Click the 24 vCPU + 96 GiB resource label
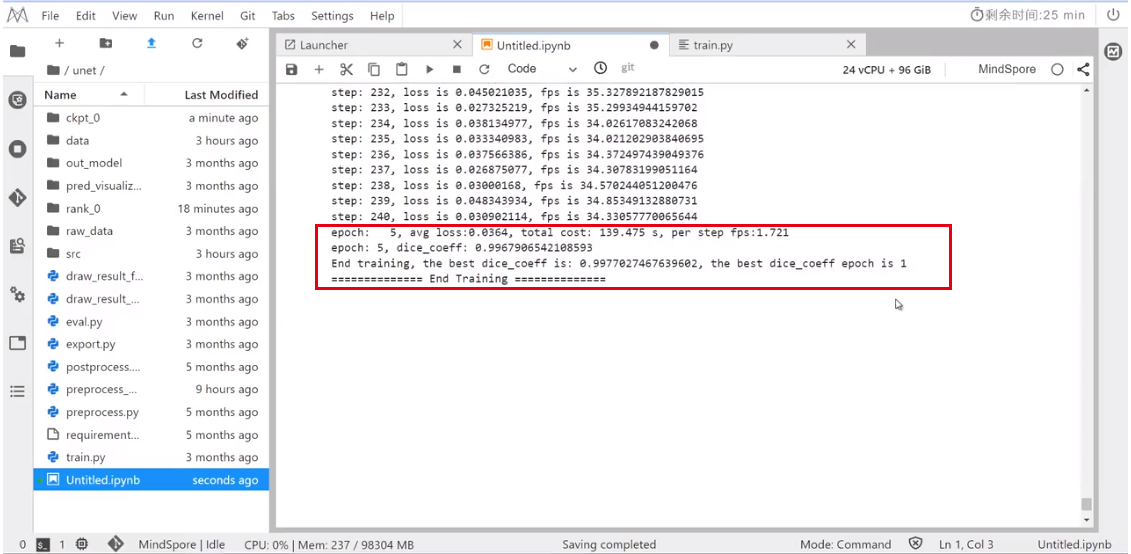 (x=886, y=70)
